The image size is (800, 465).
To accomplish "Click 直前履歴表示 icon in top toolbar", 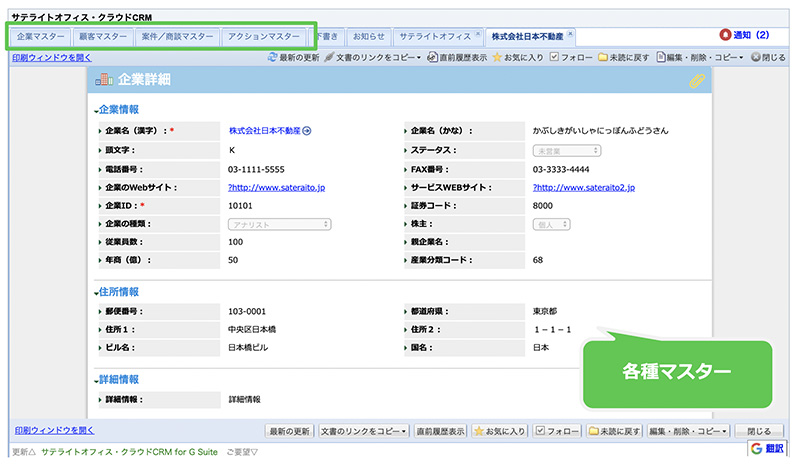I will (x=432, y=57).
